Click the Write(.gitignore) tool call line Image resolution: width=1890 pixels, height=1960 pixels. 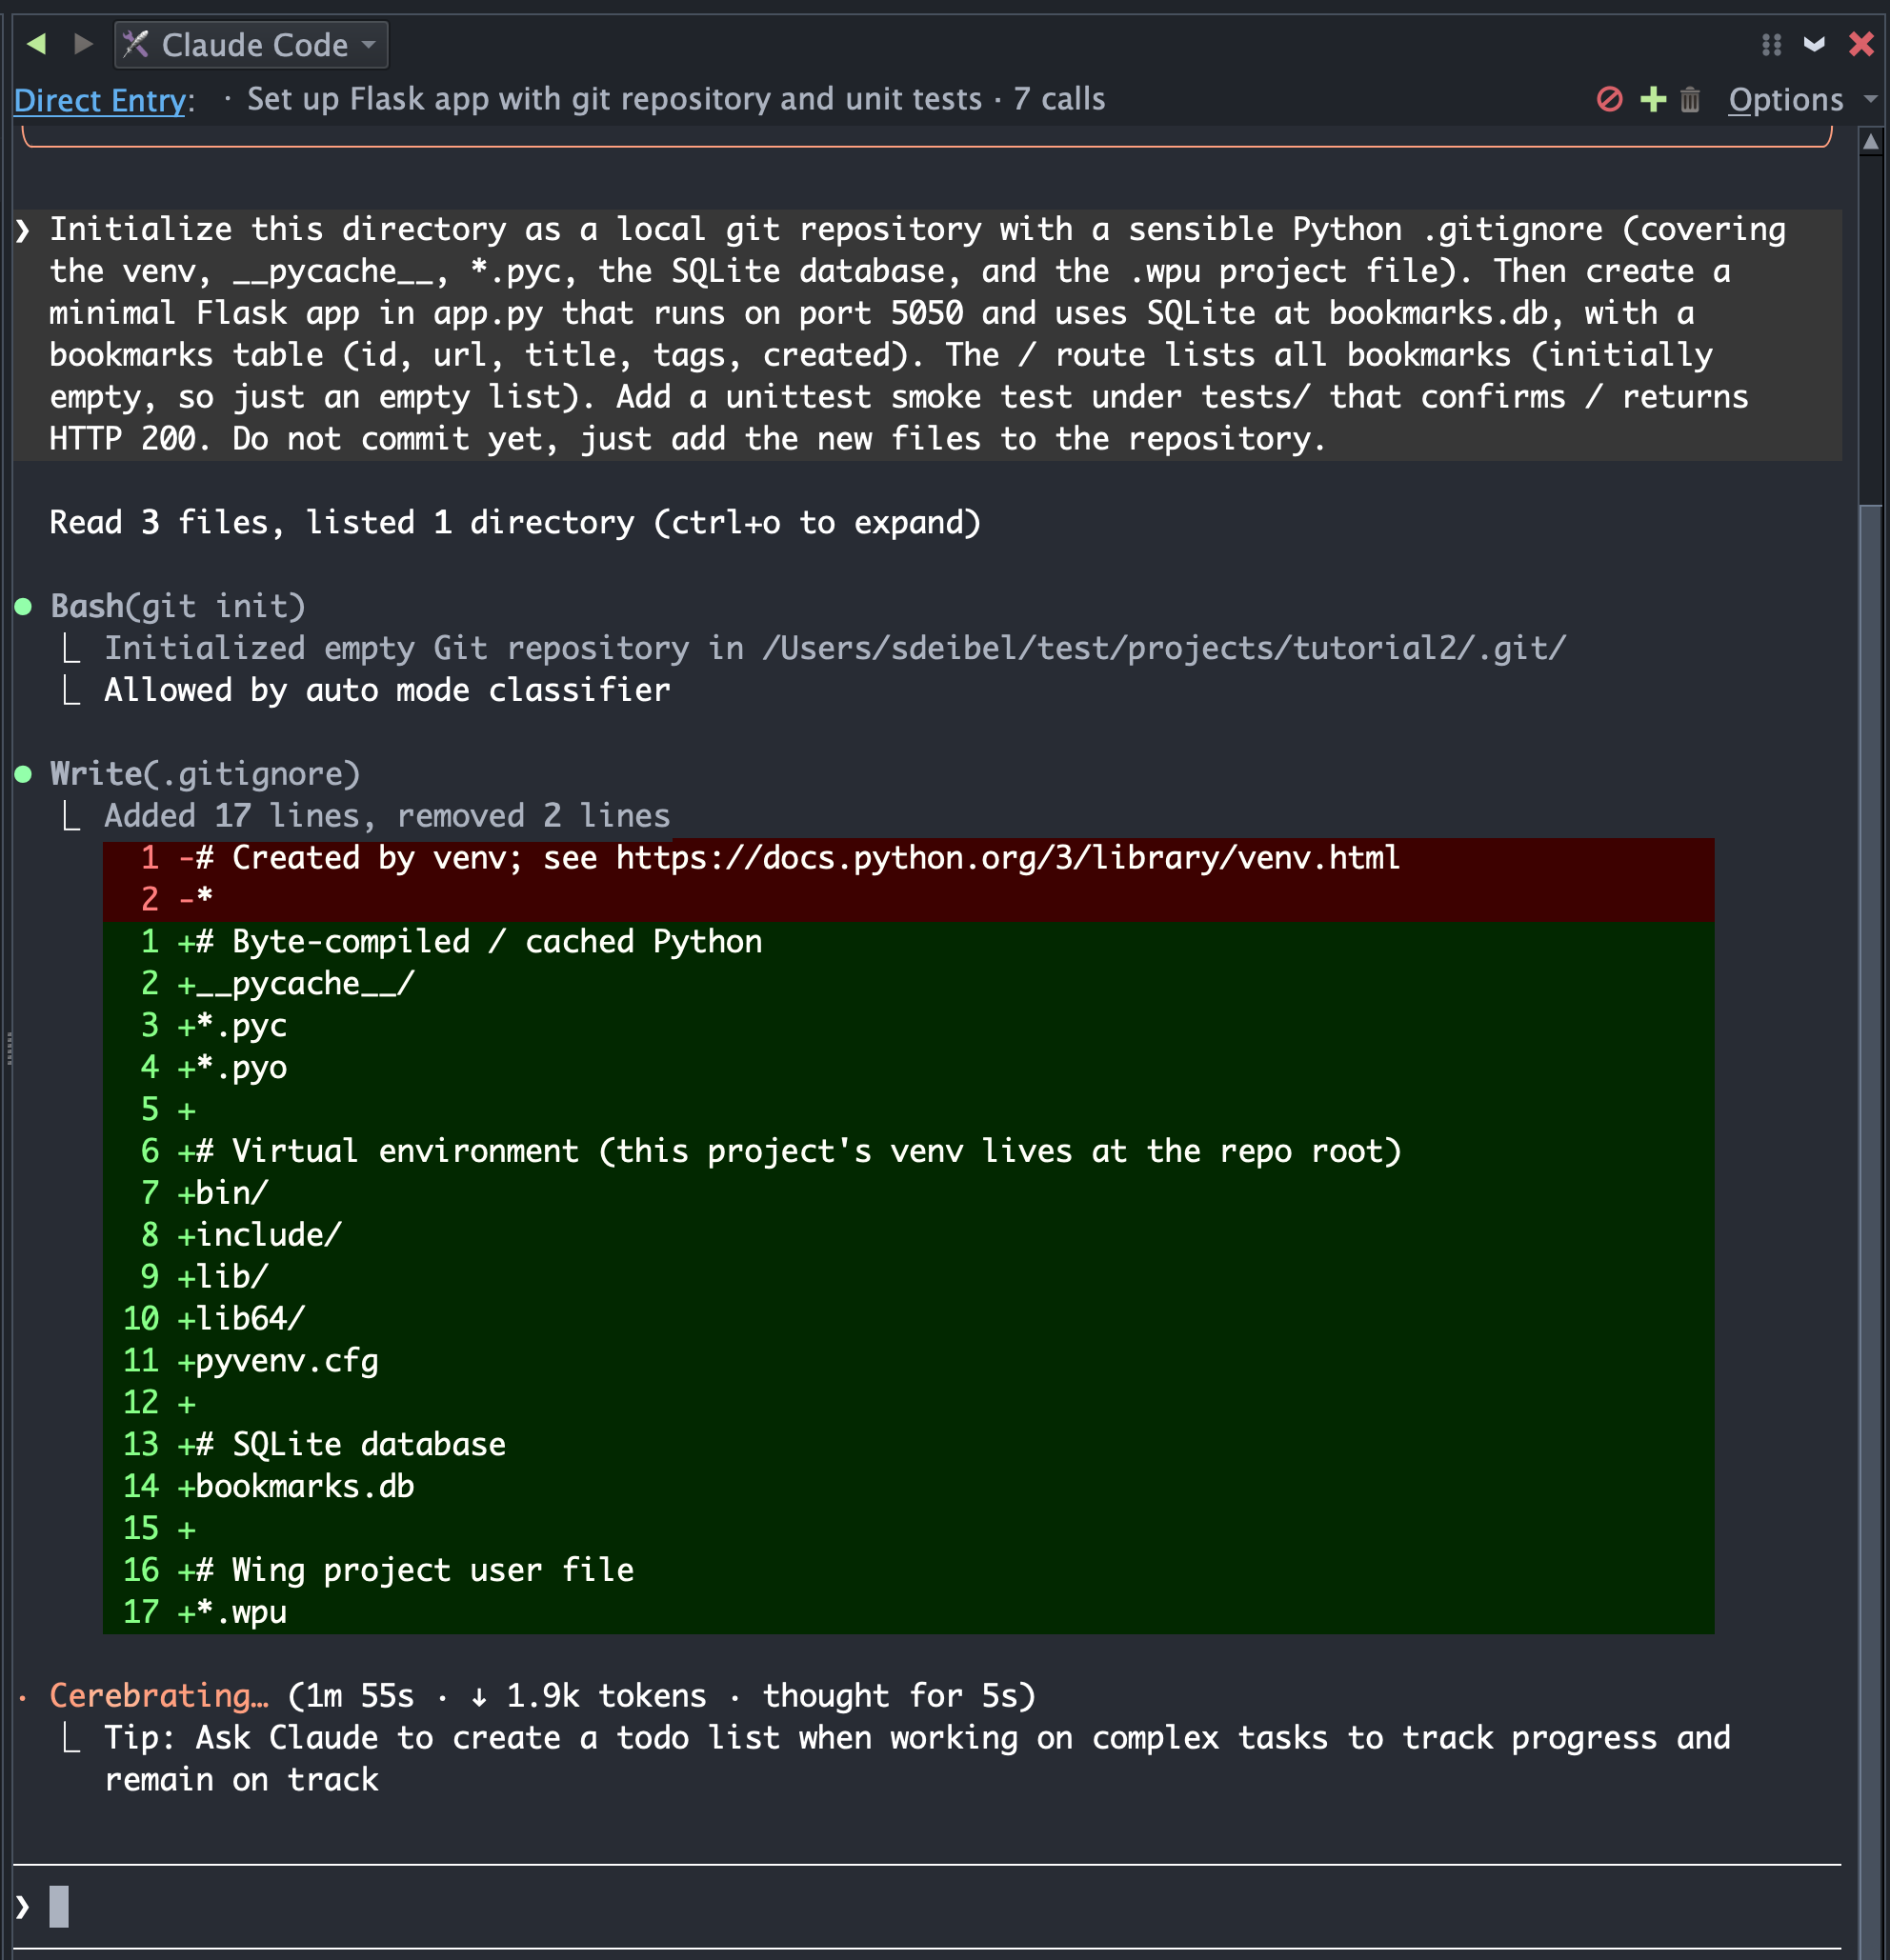[x=205, y=774]
